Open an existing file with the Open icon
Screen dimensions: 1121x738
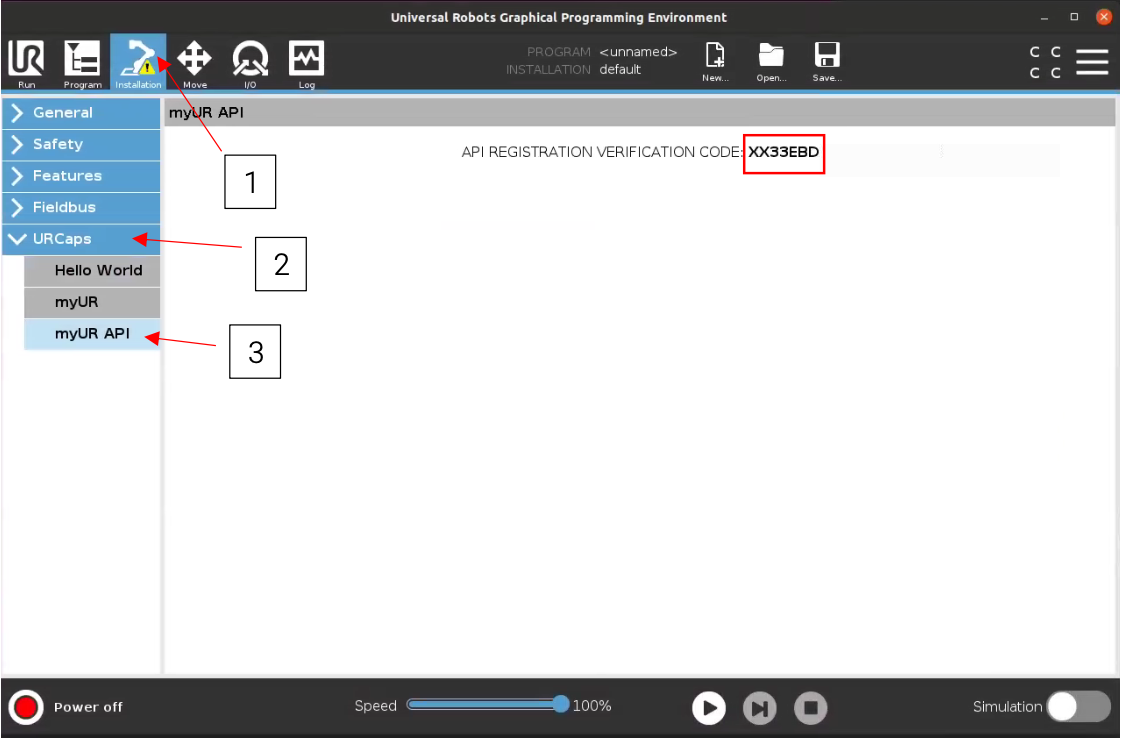770,60
